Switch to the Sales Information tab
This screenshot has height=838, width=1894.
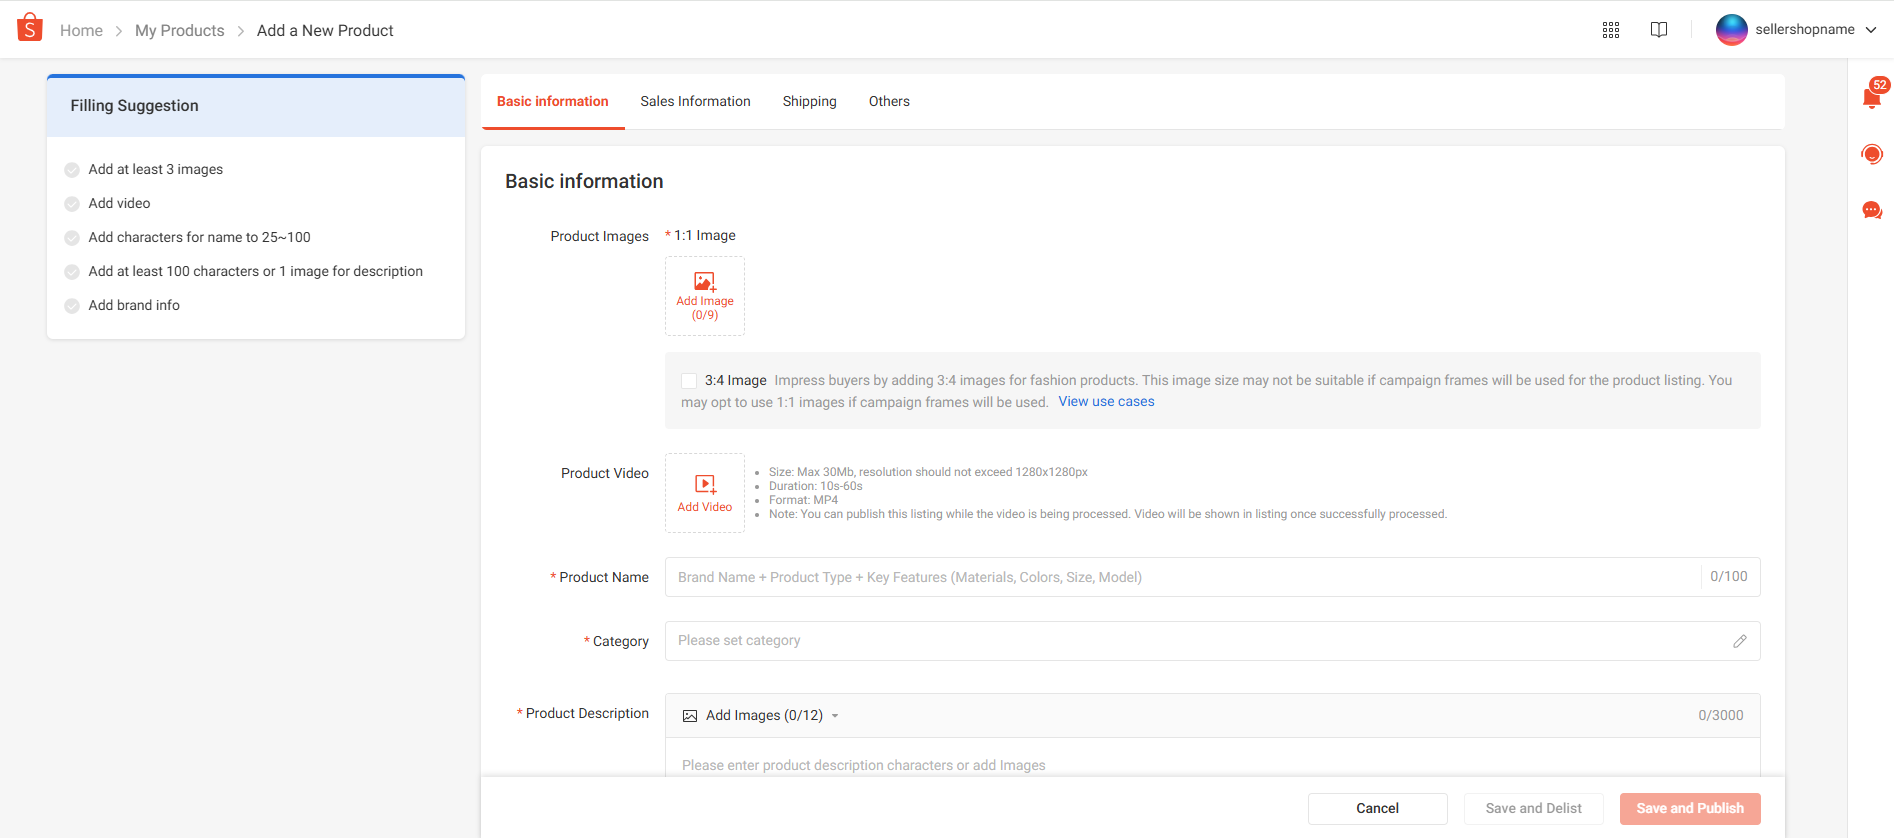pyautogui.click(x=696, y=101)
